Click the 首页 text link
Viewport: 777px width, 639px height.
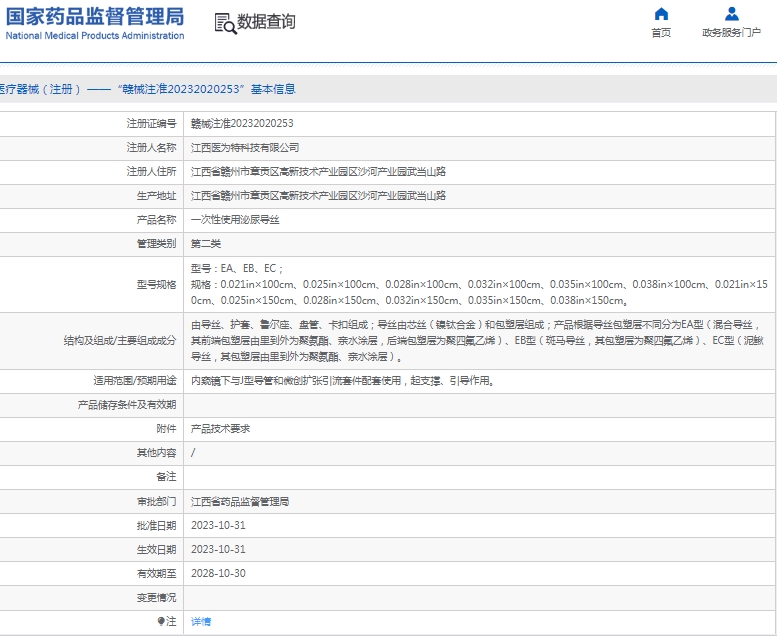tap(661, 33)
